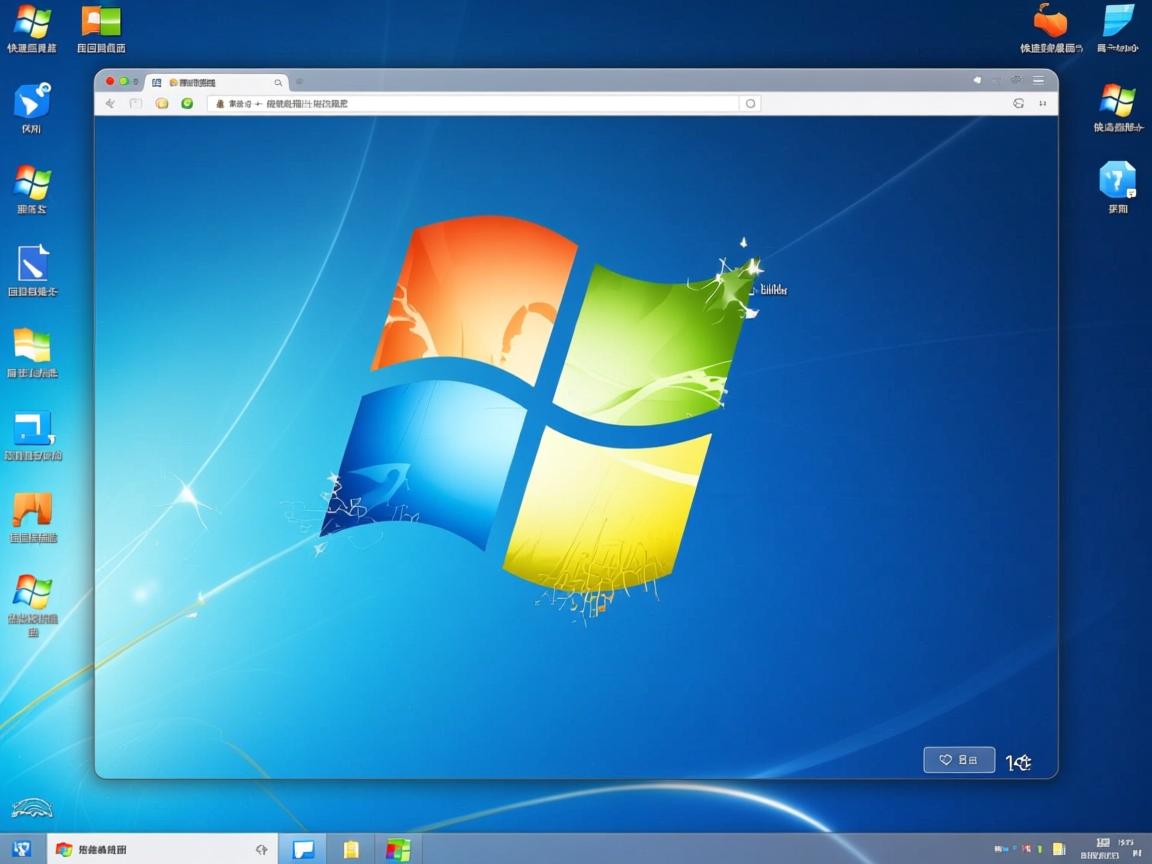Open the dropdown control at the address bar's right edge
Screen dimensions: 1152x864
(x=750, y=103)
